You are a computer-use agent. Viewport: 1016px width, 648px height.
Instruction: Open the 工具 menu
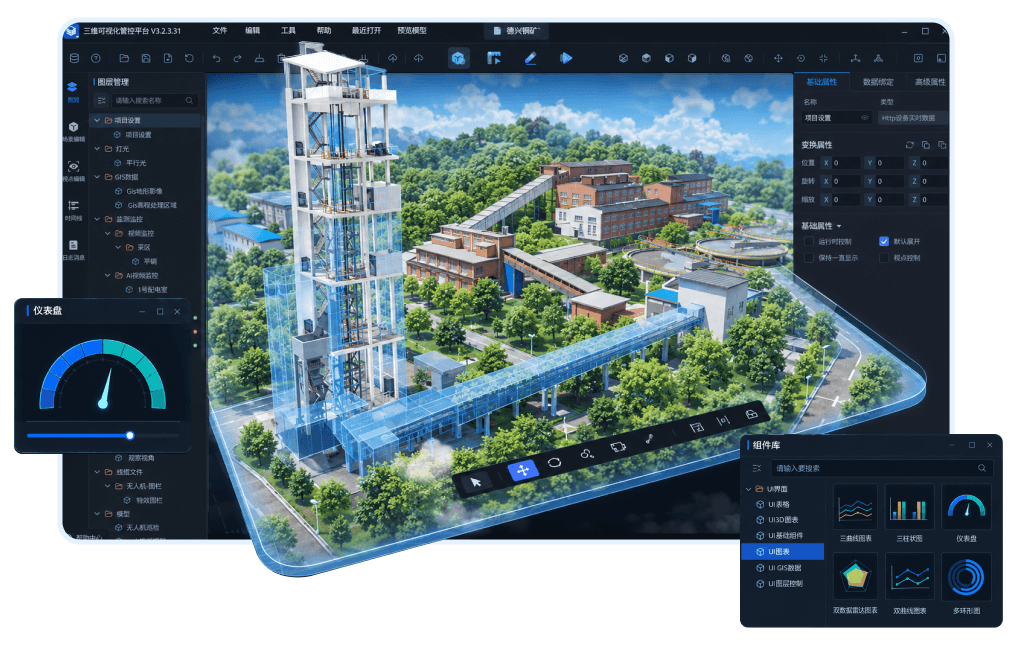(288, 30)
